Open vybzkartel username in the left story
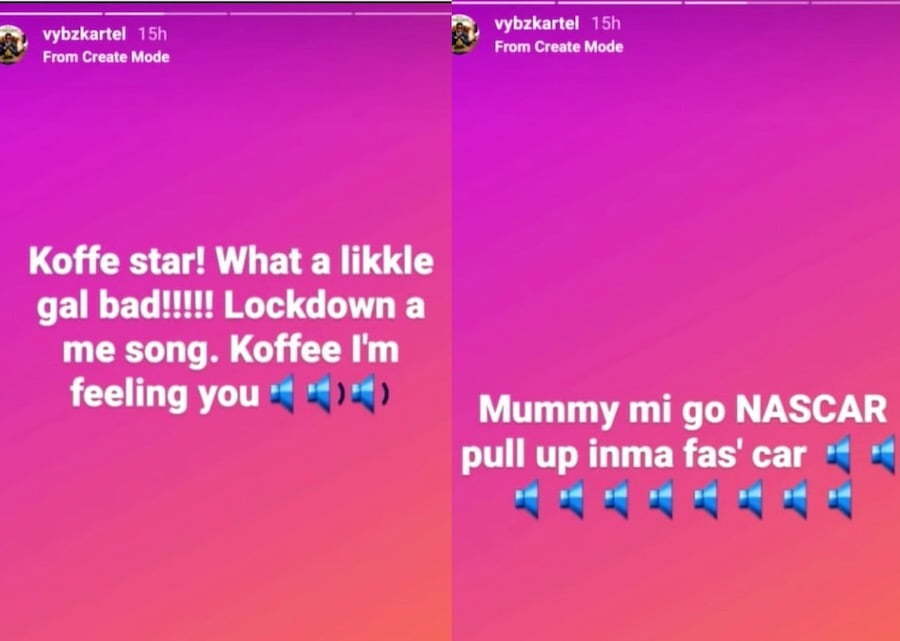The image size is (900, 641). [x=84, y=34]
